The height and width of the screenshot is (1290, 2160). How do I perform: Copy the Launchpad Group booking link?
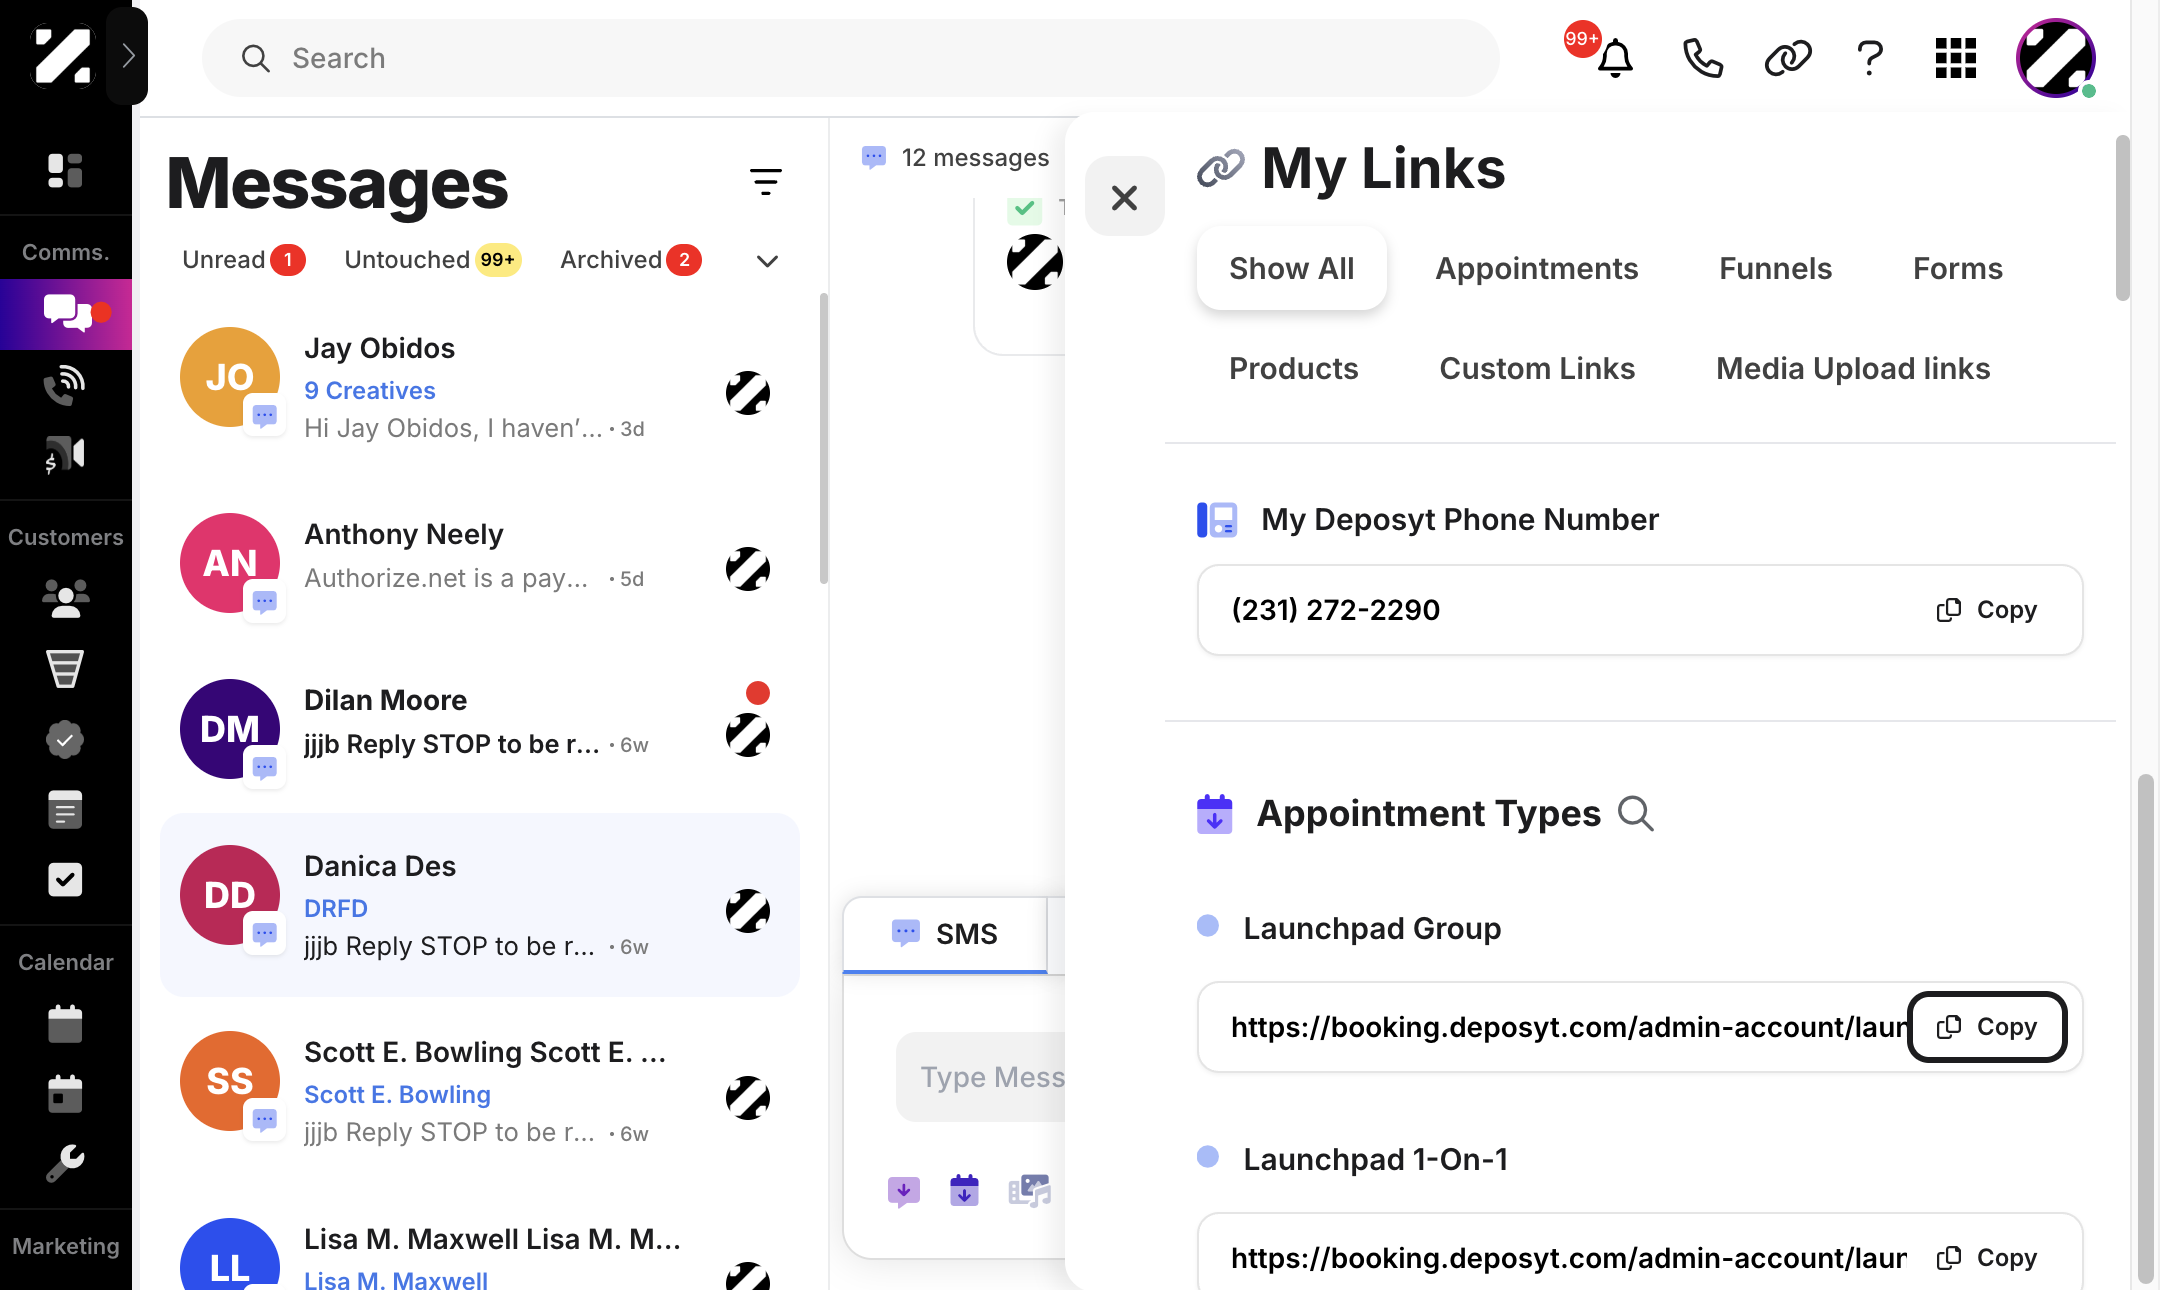pyautogui.click(x=1987, y=1027)
